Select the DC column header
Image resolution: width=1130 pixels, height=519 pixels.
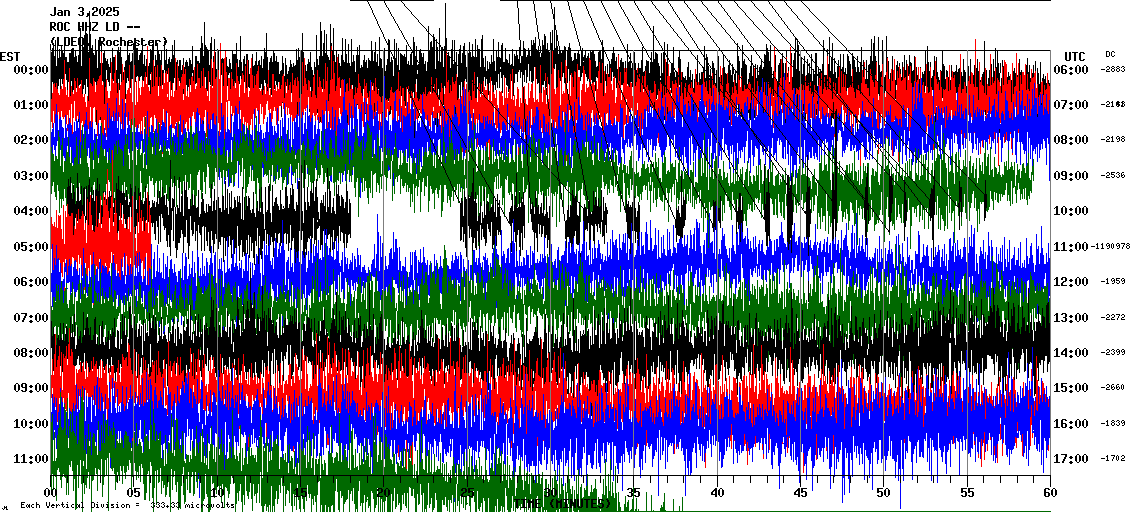tap(1110, 54)
